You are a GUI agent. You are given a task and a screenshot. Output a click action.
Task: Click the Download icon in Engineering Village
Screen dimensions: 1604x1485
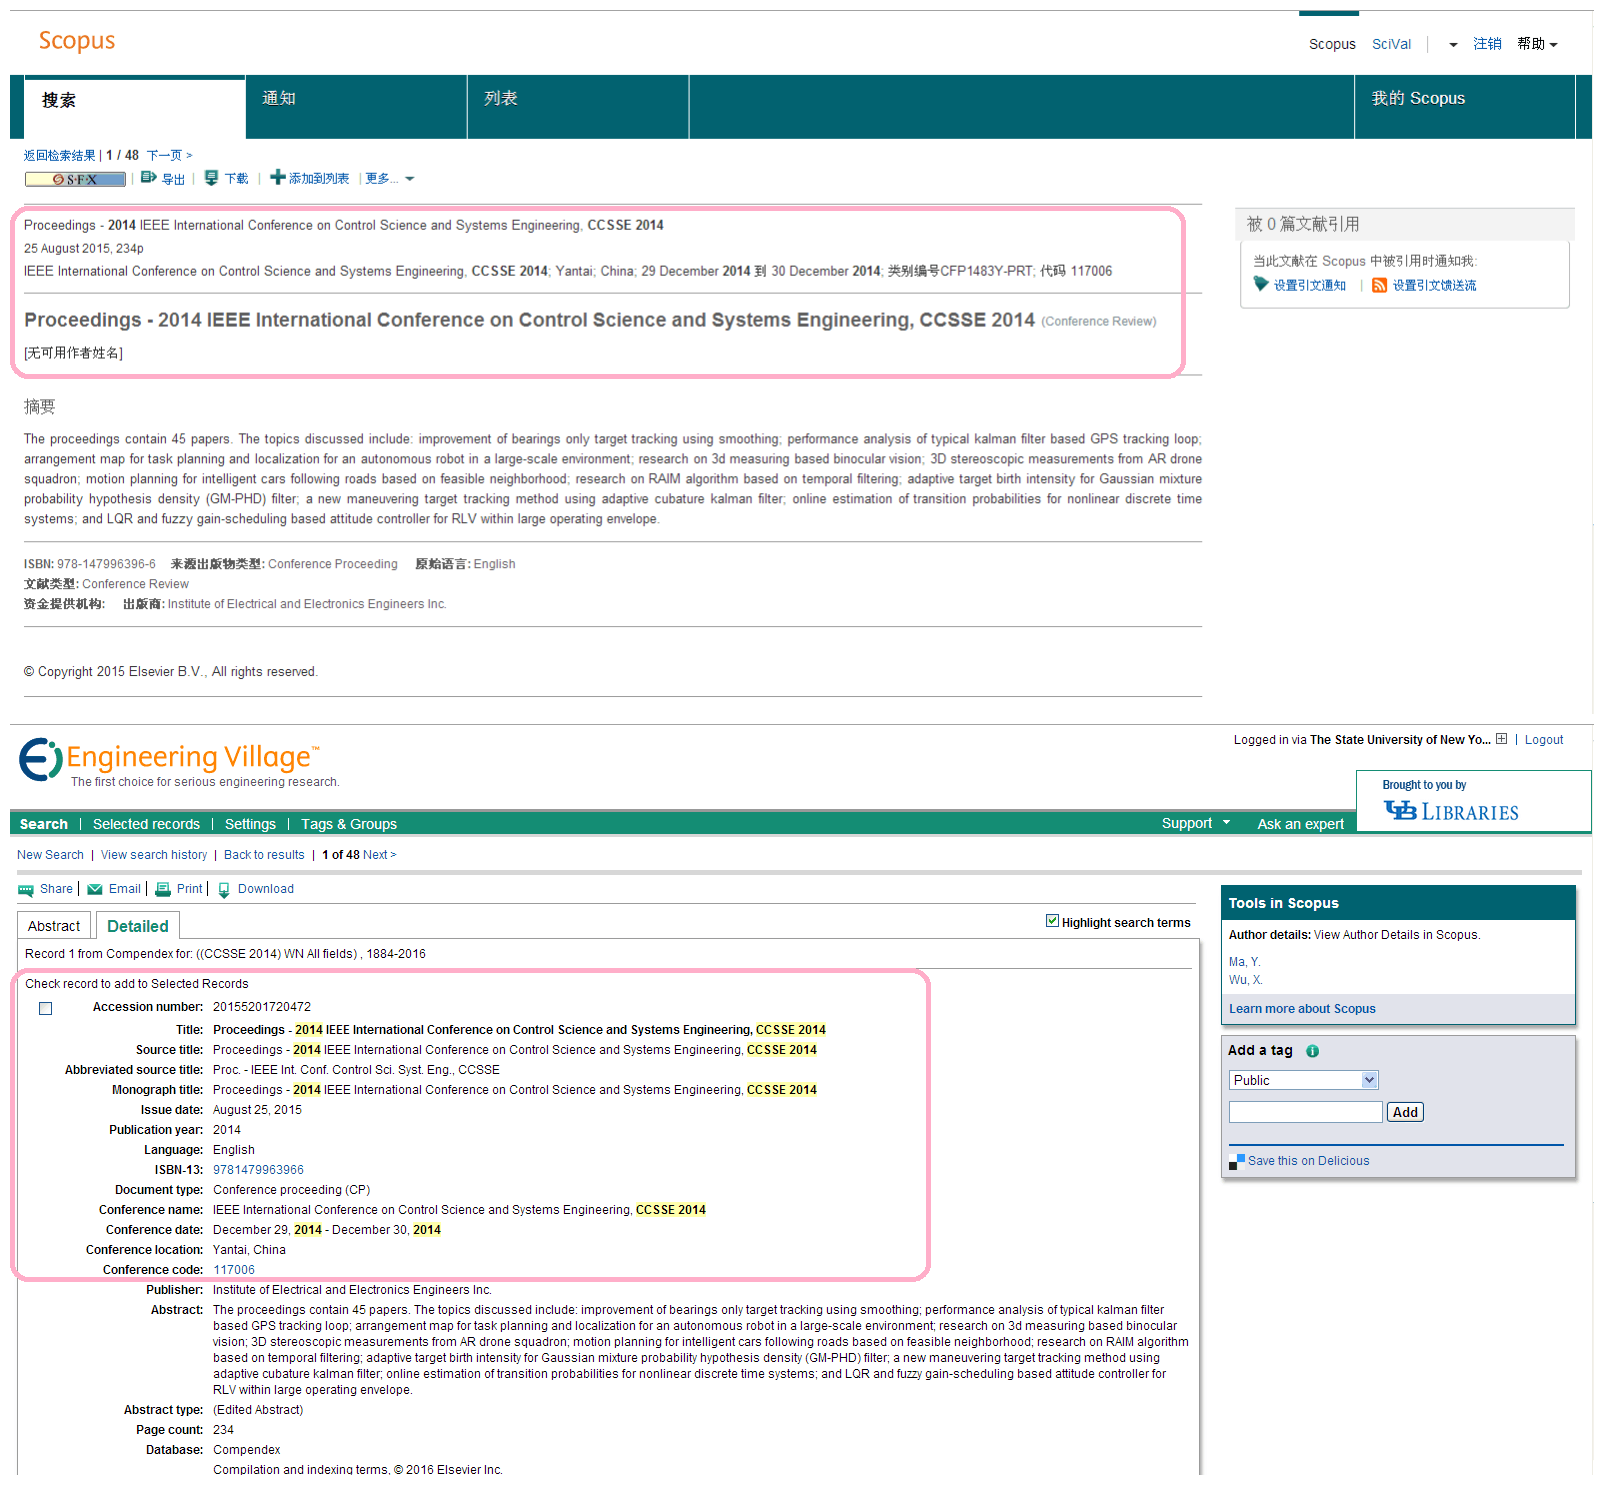pos(224,890)
